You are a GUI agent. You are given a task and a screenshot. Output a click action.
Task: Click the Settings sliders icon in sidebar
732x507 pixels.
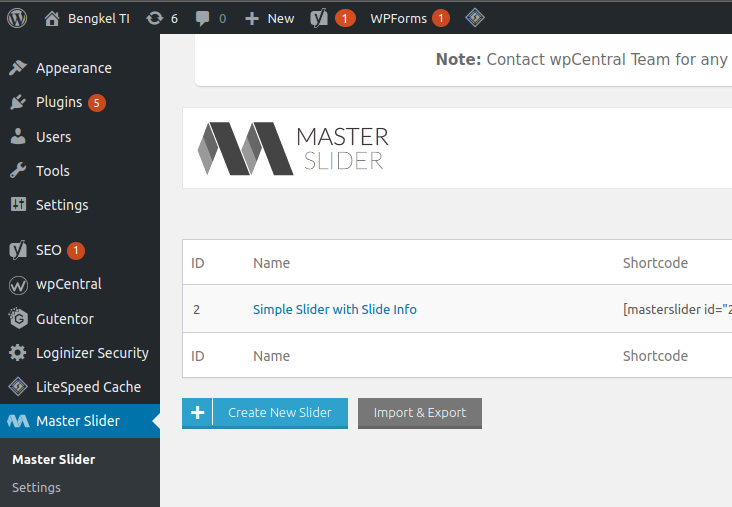click(x=18, y=204)
